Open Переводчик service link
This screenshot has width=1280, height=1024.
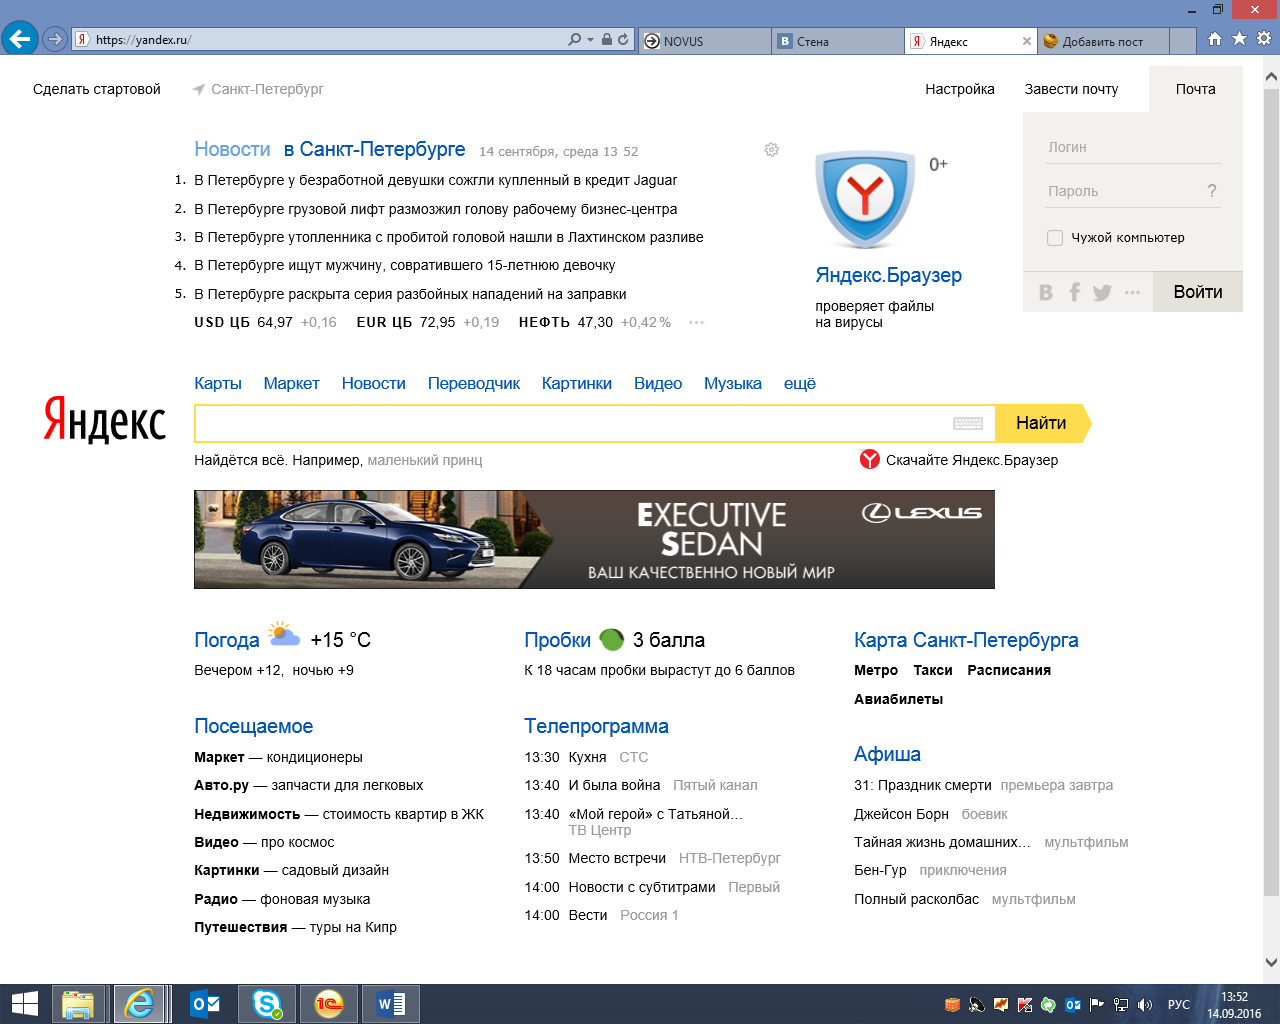(474, 383)
